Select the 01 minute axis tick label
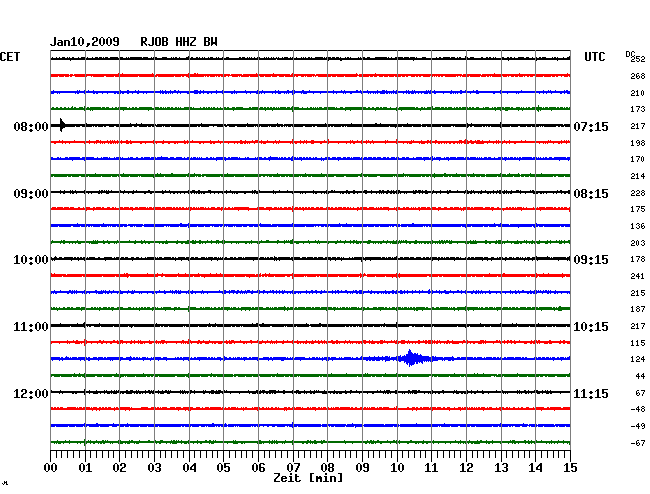This screenshot has height=494, width=650. pyautogui.click(x=85, y=468)
